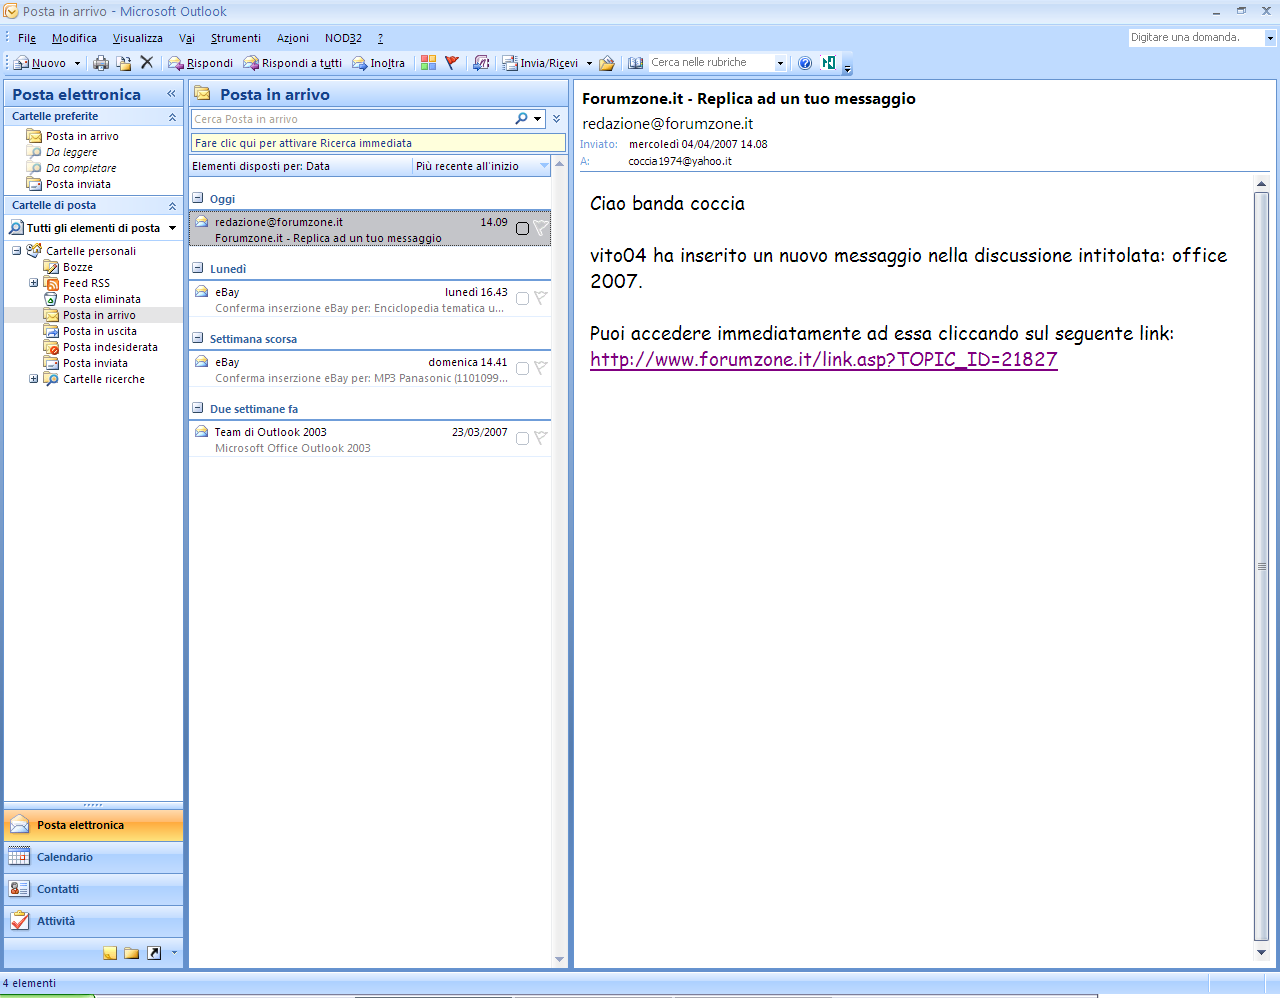1280x998 pixels.
Task: Click the blue Help question mark icon
Action: (x=805, y=63)
